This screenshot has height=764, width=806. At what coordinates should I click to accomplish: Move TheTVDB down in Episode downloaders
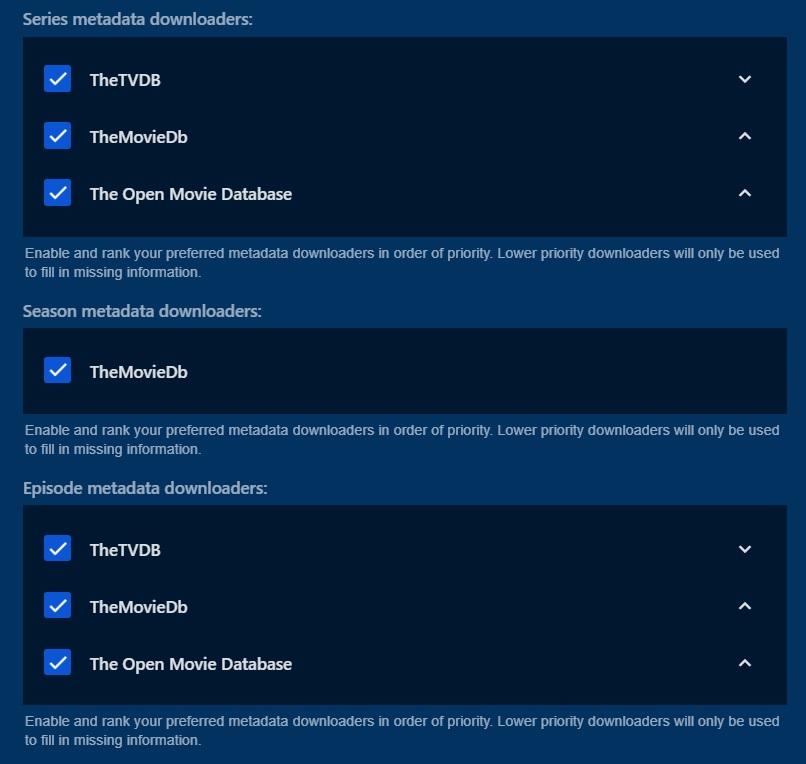click(744, 549)
